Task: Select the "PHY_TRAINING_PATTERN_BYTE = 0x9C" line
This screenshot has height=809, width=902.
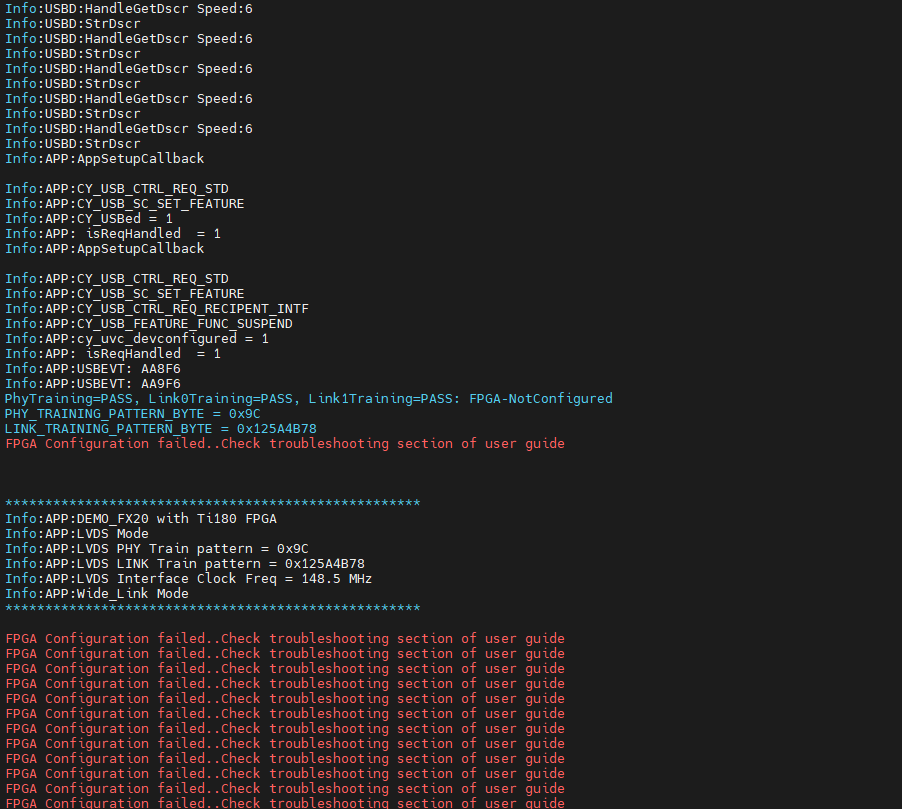Action: [x=133, y=414]
